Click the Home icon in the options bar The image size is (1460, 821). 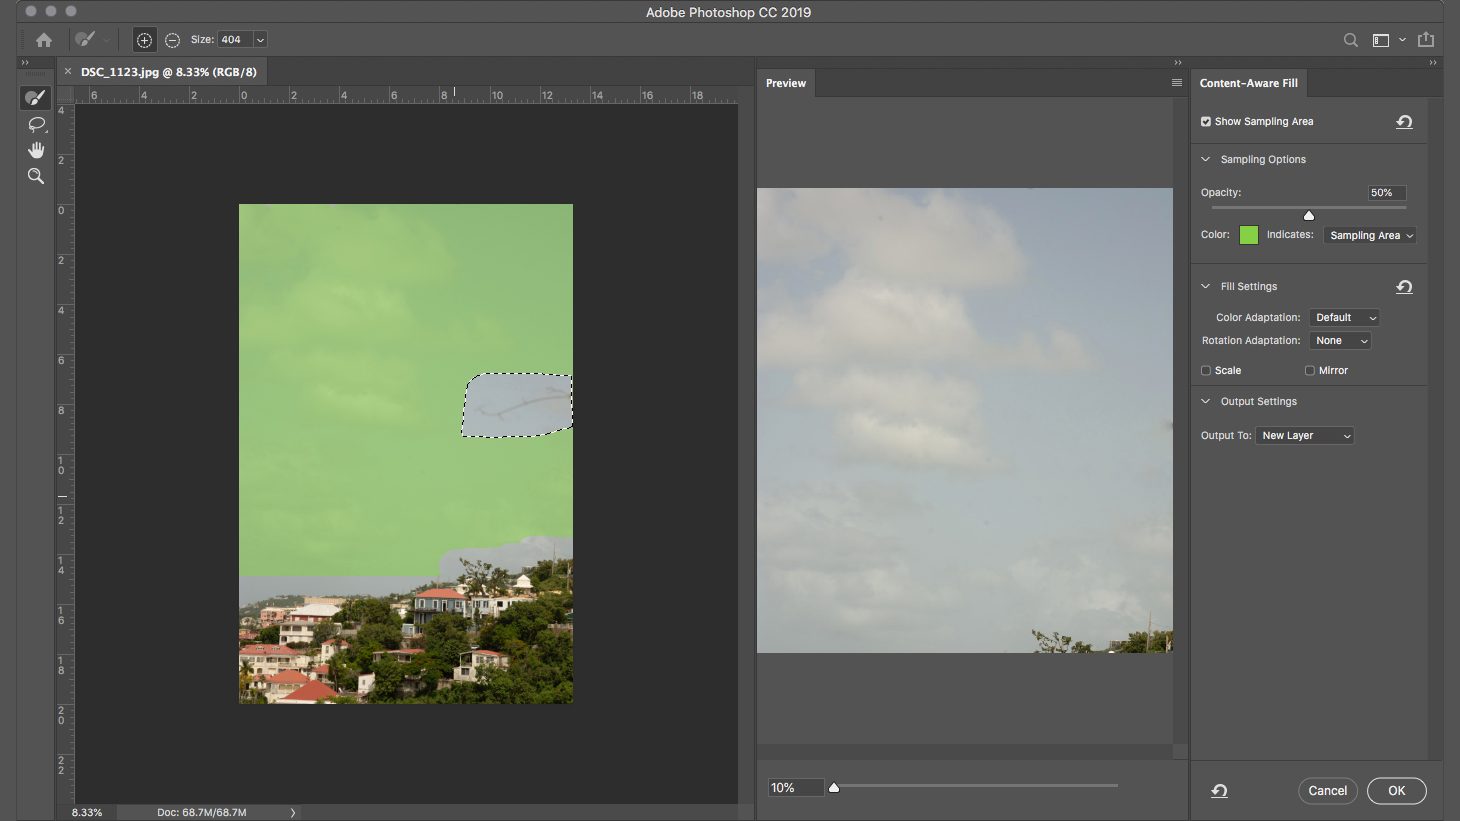tap(44, 40)
